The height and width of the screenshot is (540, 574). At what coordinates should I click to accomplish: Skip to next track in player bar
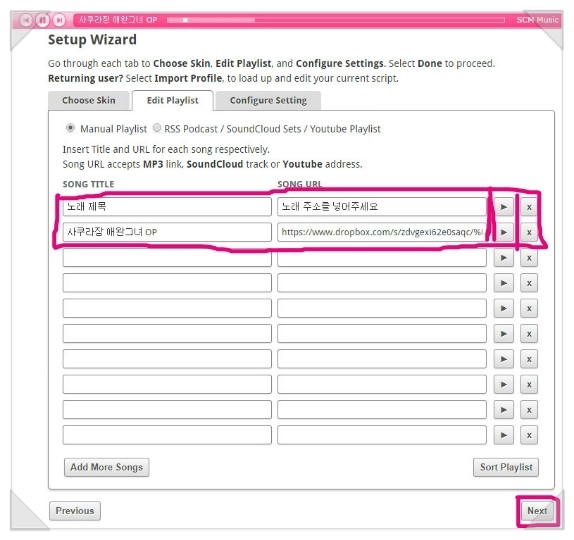[x=59, y=20]
